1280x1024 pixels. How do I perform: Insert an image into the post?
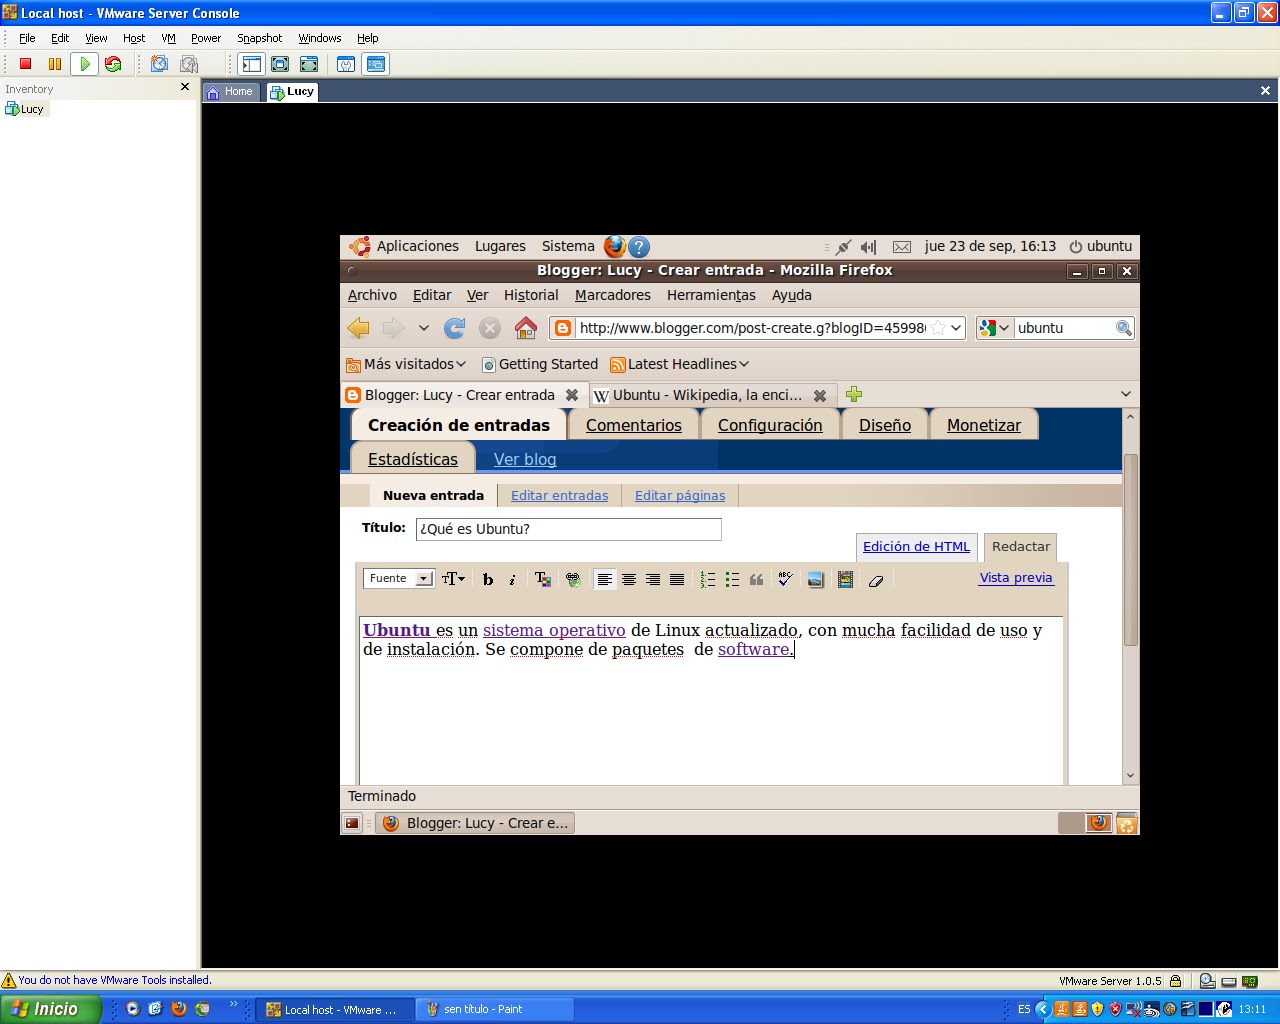point(815,579)
